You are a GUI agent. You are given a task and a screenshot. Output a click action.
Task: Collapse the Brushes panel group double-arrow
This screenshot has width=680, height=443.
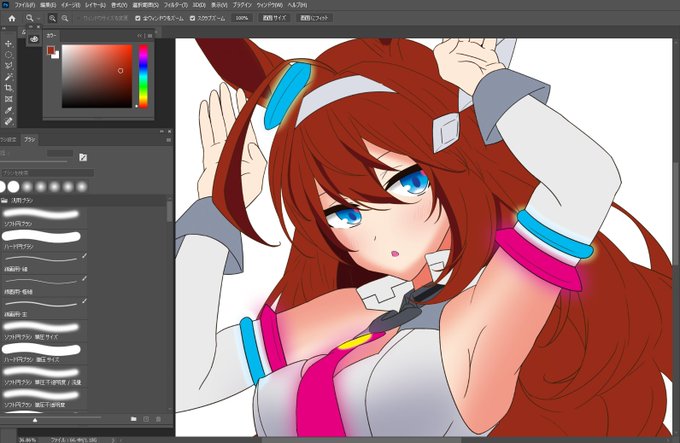point(162,131)
